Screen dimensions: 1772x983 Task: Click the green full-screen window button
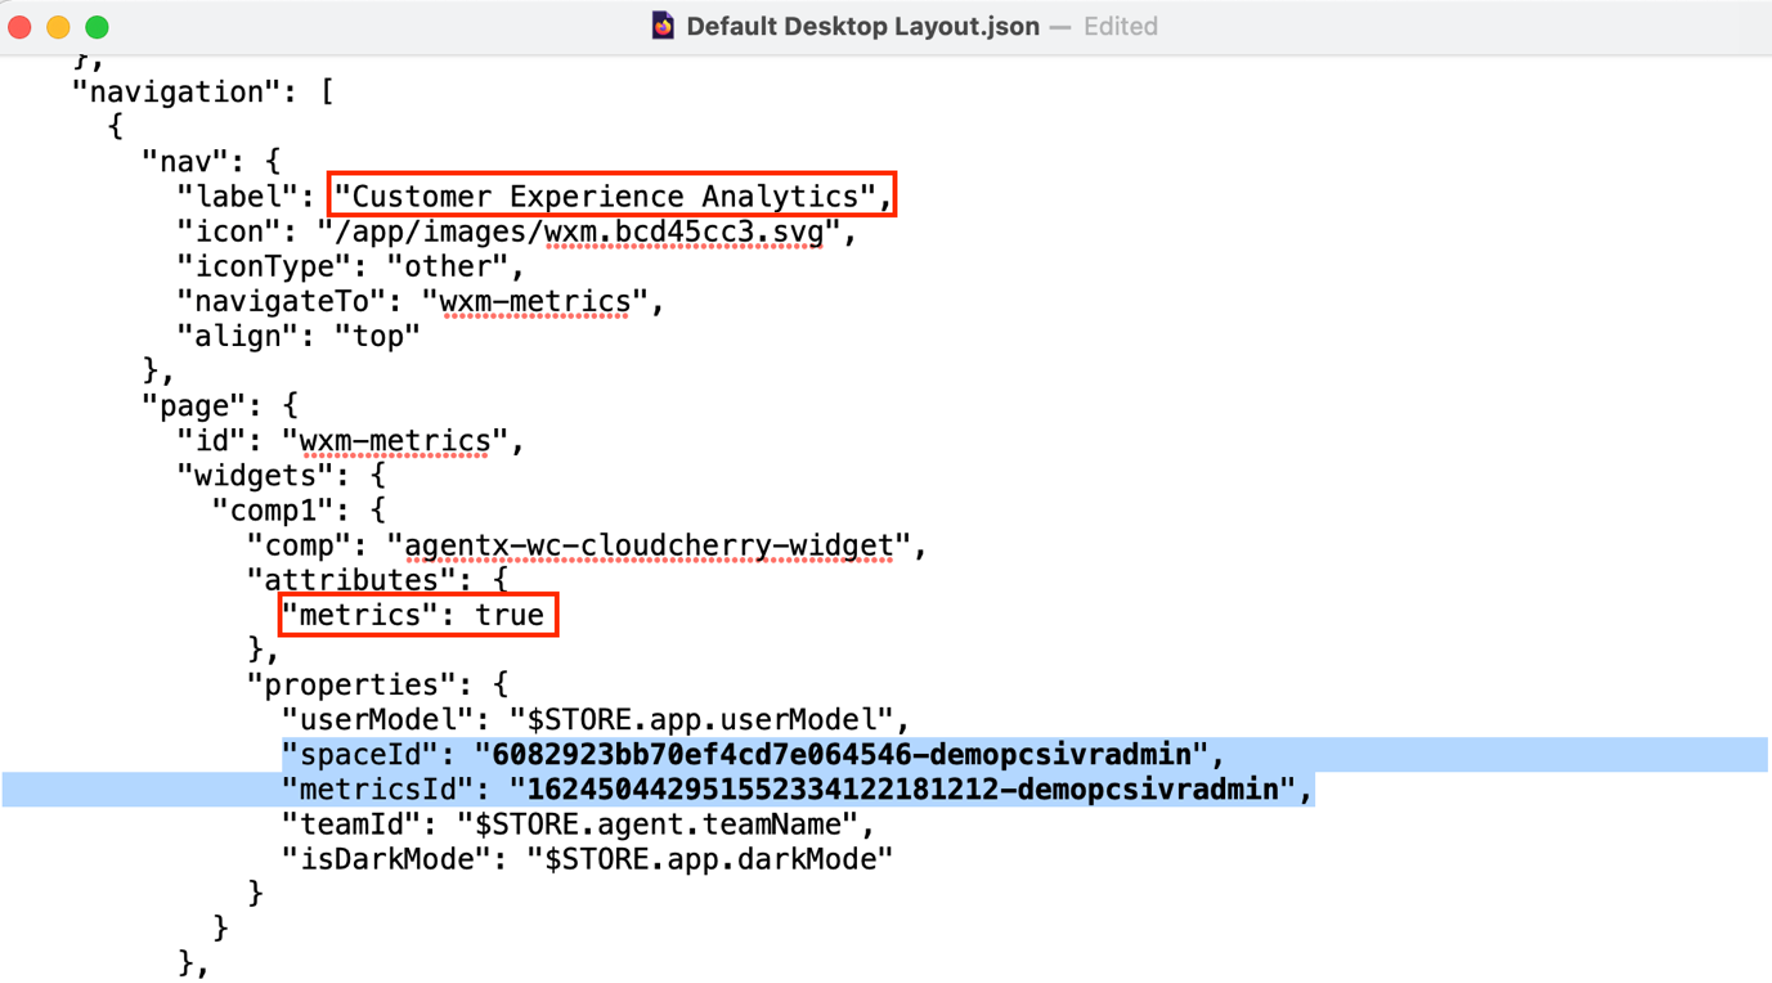click(x=97, y=27)
